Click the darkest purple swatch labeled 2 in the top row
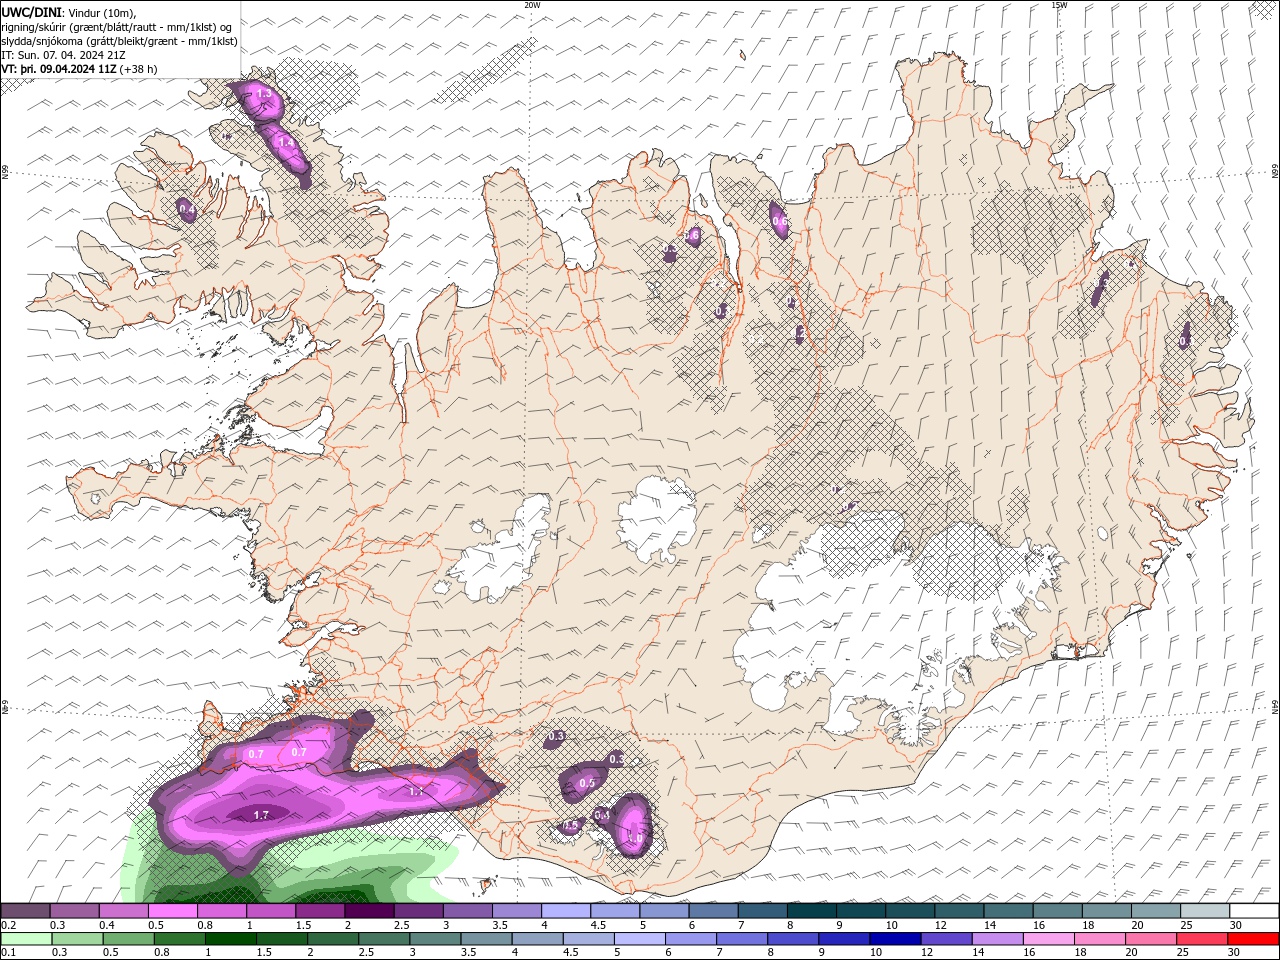This screenshot has width=1280, height=960. tap(369, 911)
